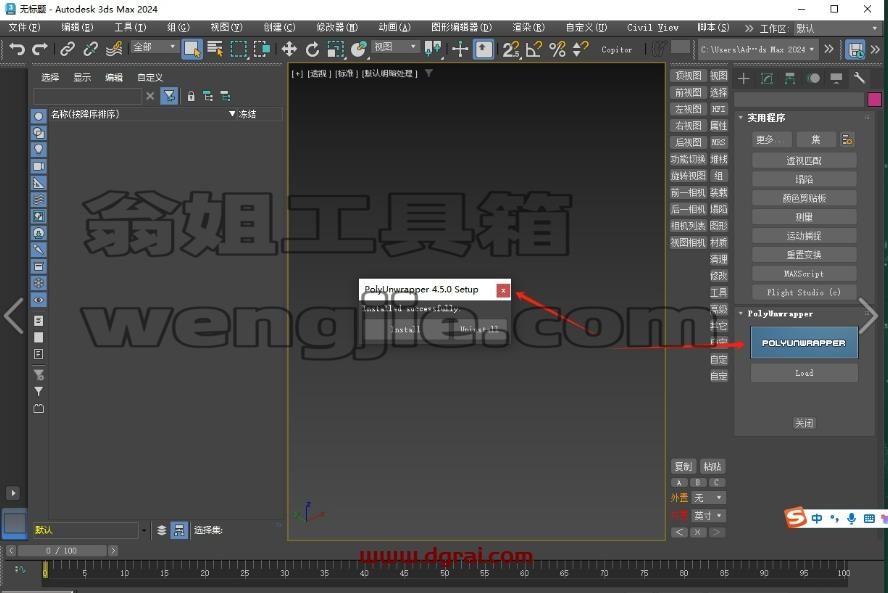Open the 全部 selection filter dropdown
888x593 pixels.
[154, 47]
